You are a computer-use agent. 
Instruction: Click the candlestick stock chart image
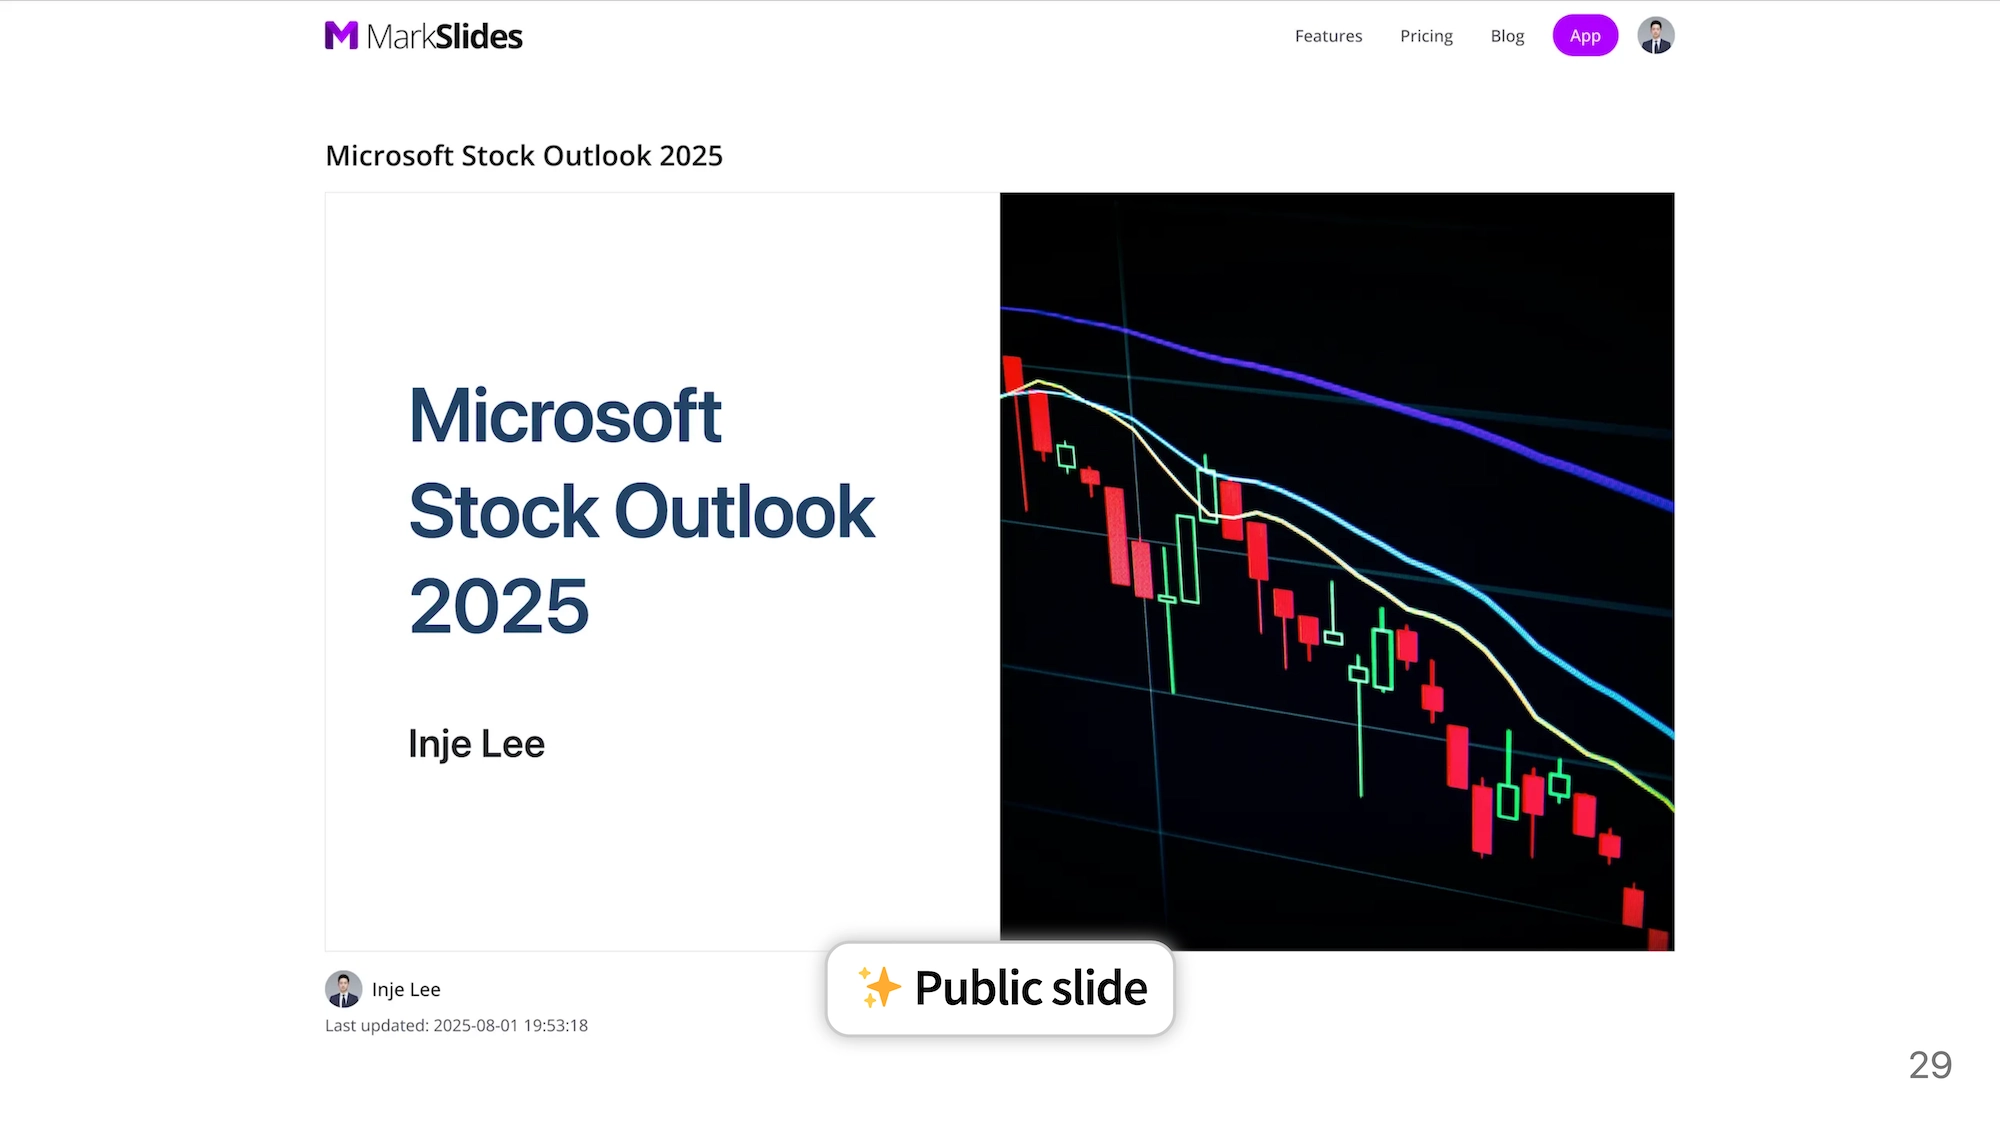pyautogui.click(x=1336, y=571)
